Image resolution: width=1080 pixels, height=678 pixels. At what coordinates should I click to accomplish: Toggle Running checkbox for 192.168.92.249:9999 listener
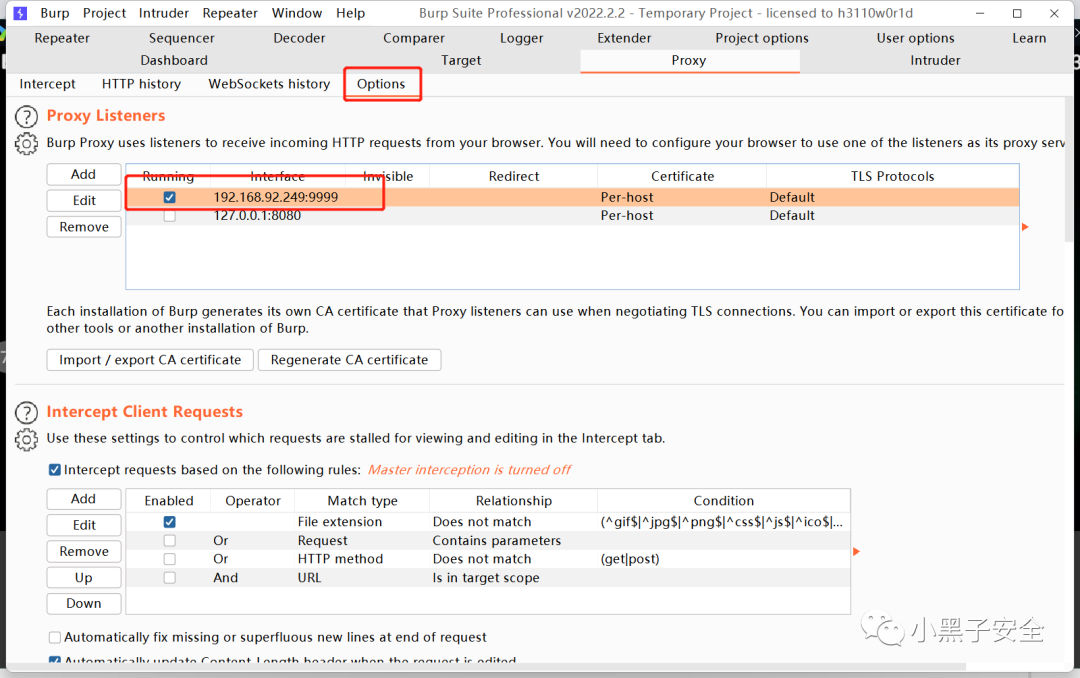pyautogui.click(x=169, y=197)
